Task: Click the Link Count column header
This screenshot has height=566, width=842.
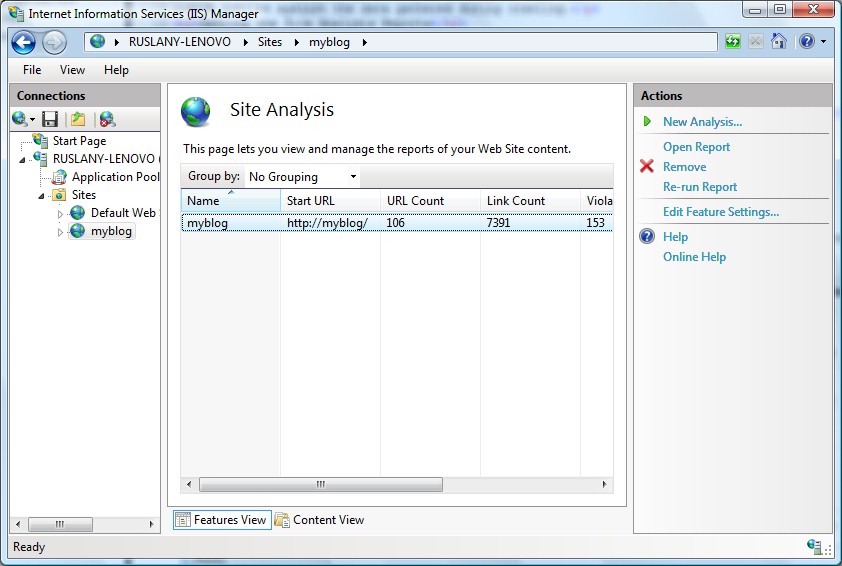Action: 531,201
